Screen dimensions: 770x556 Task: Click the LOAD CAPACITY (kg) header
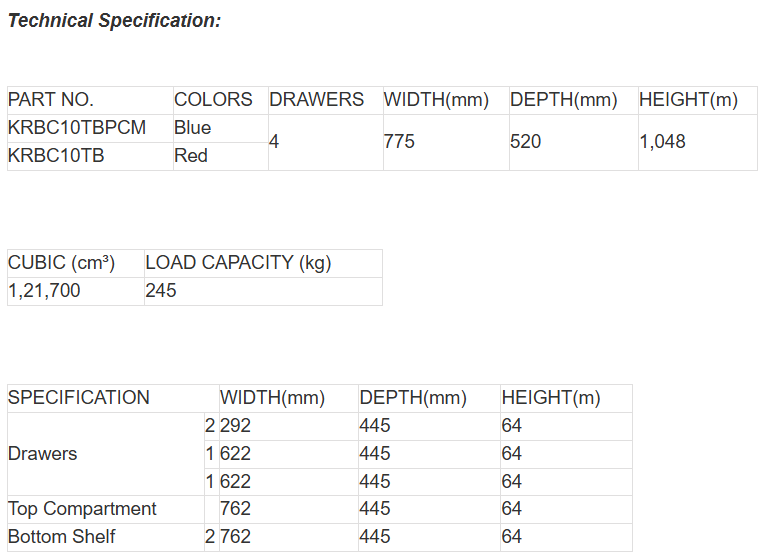click(x=238, y=263)
